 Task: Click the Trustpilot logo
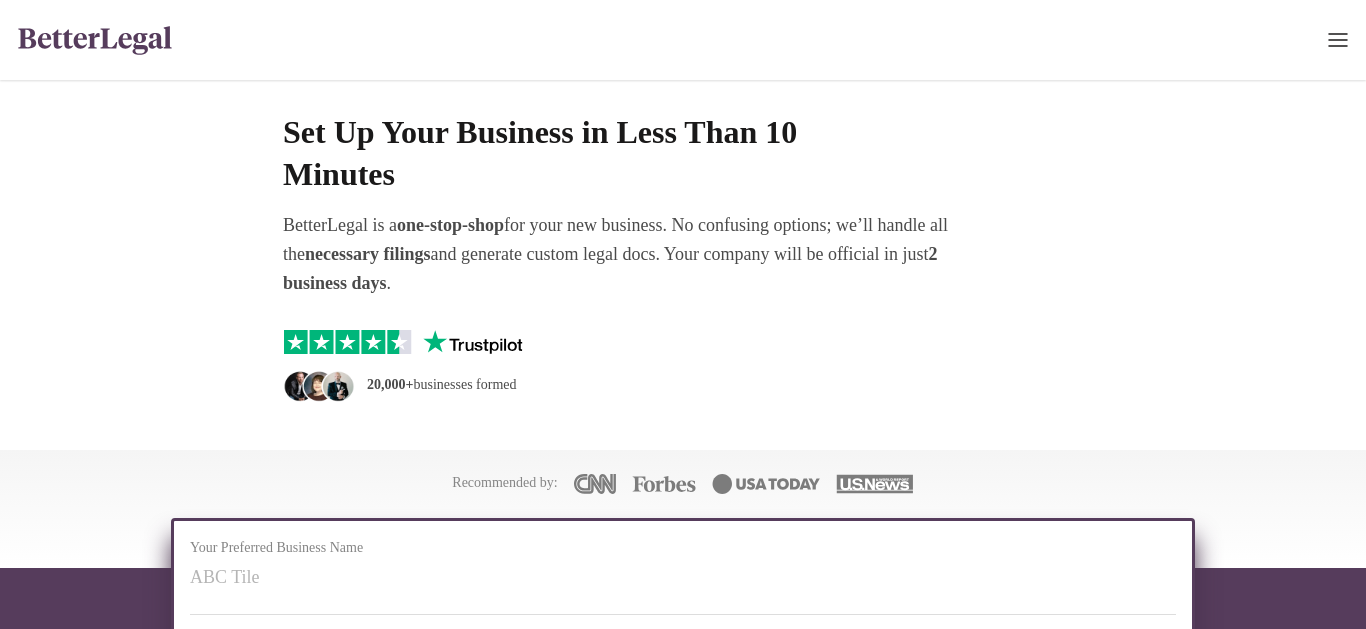pos(473,343)
